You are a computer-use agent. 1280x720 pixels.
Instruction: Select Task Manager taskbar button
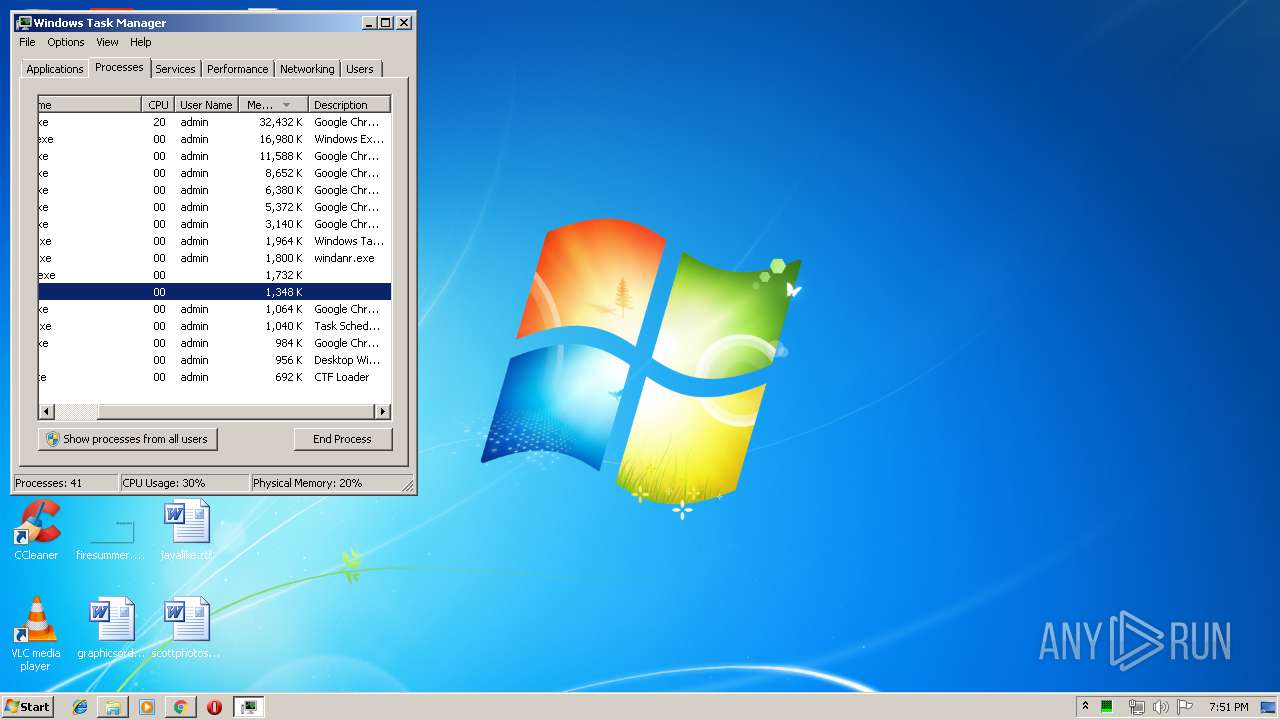coord(248,707)
